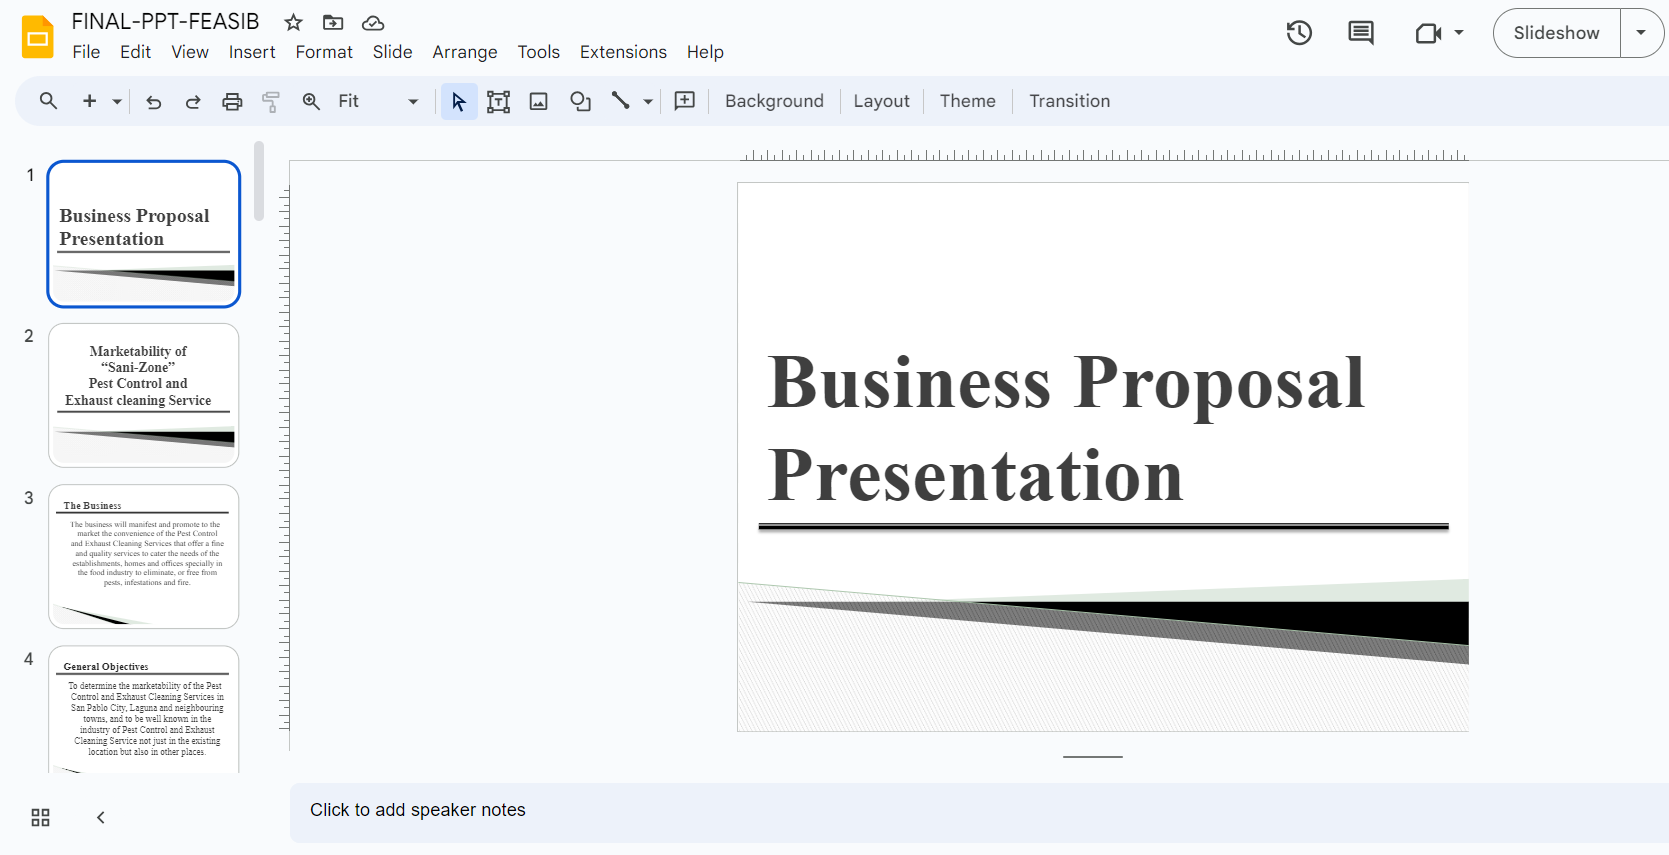This screenshot has height=855, width=1669.
Task: Start the Slideshow
Action: coord(1556,33)
